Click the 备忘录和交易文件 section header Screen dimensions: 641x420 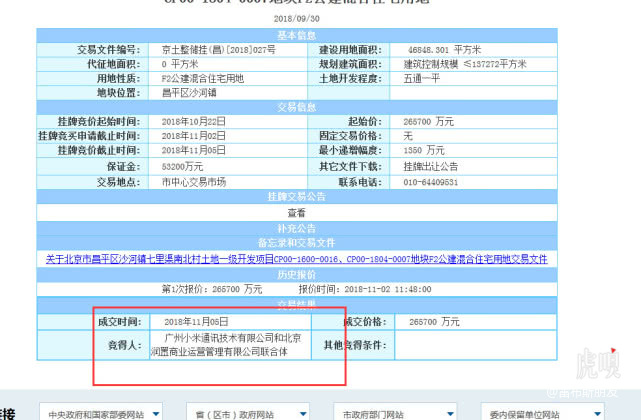click(296, 243)
